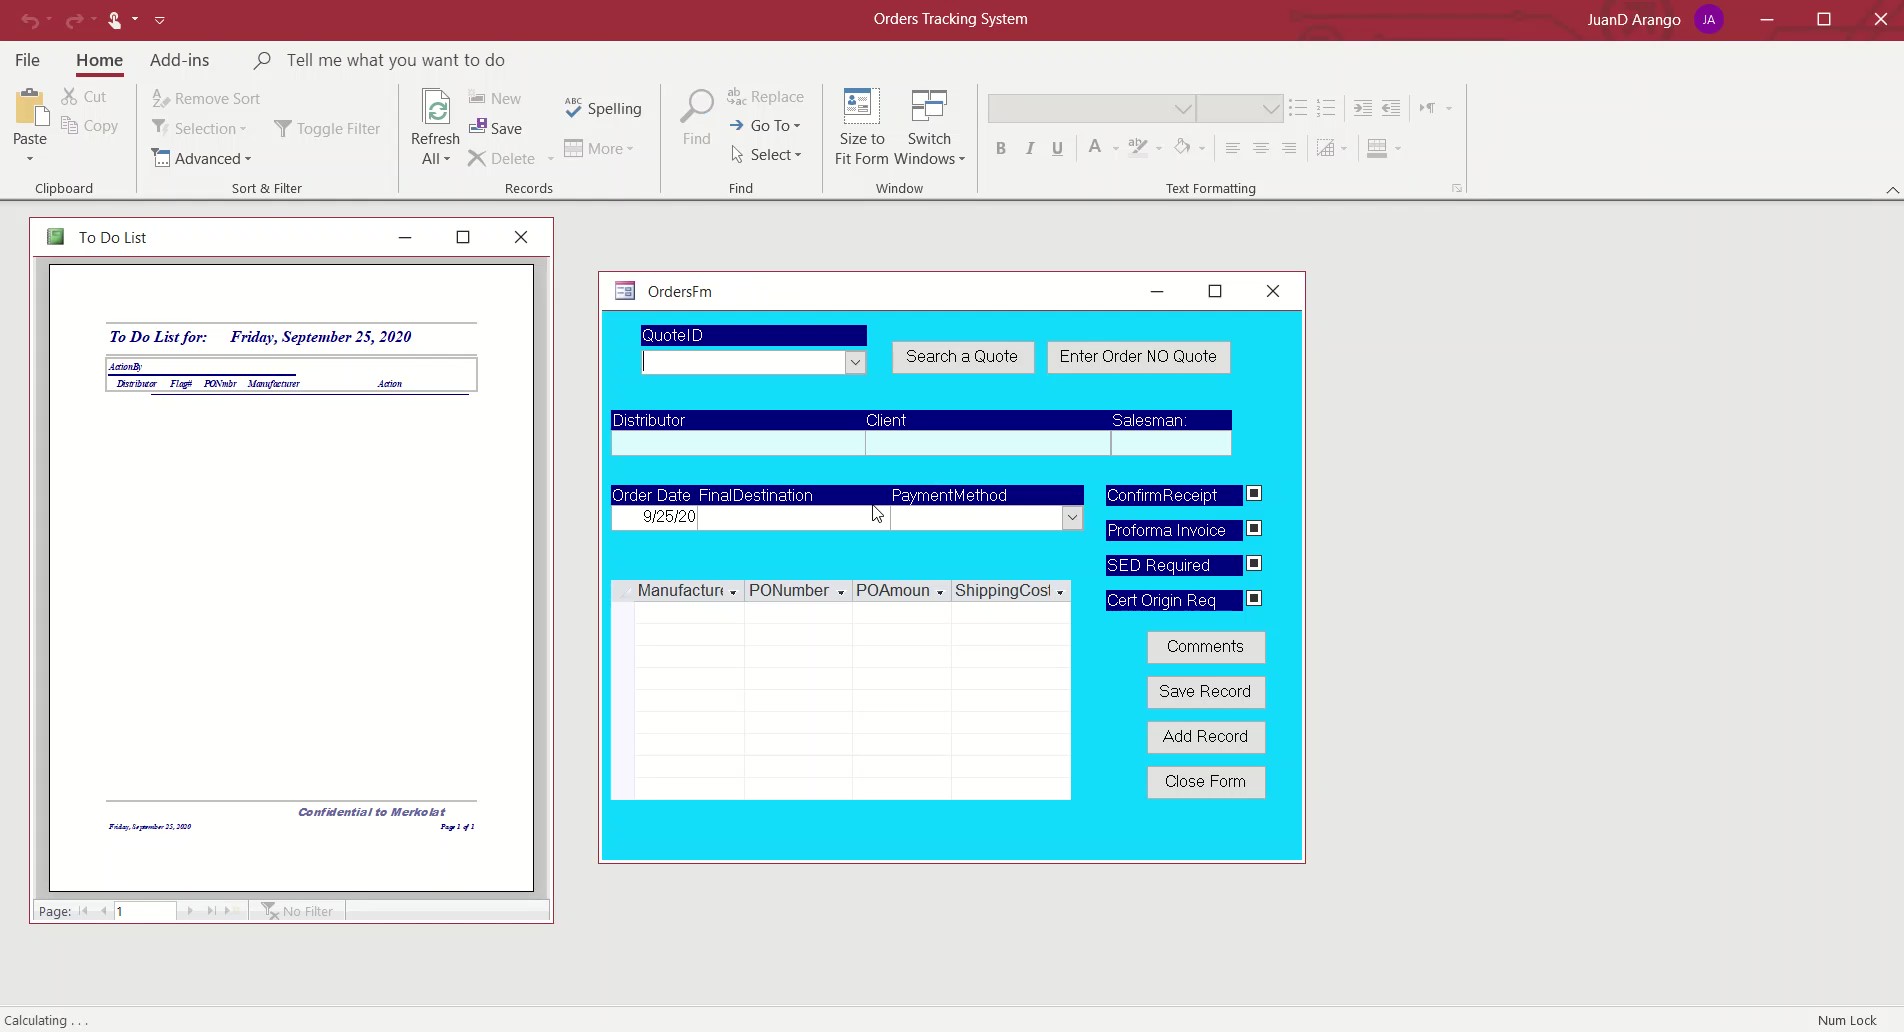Image resolution: width=1904 pixels, height=1032 pixels.
Task: Click the Center alignment icon
Action: [1261, 148]
